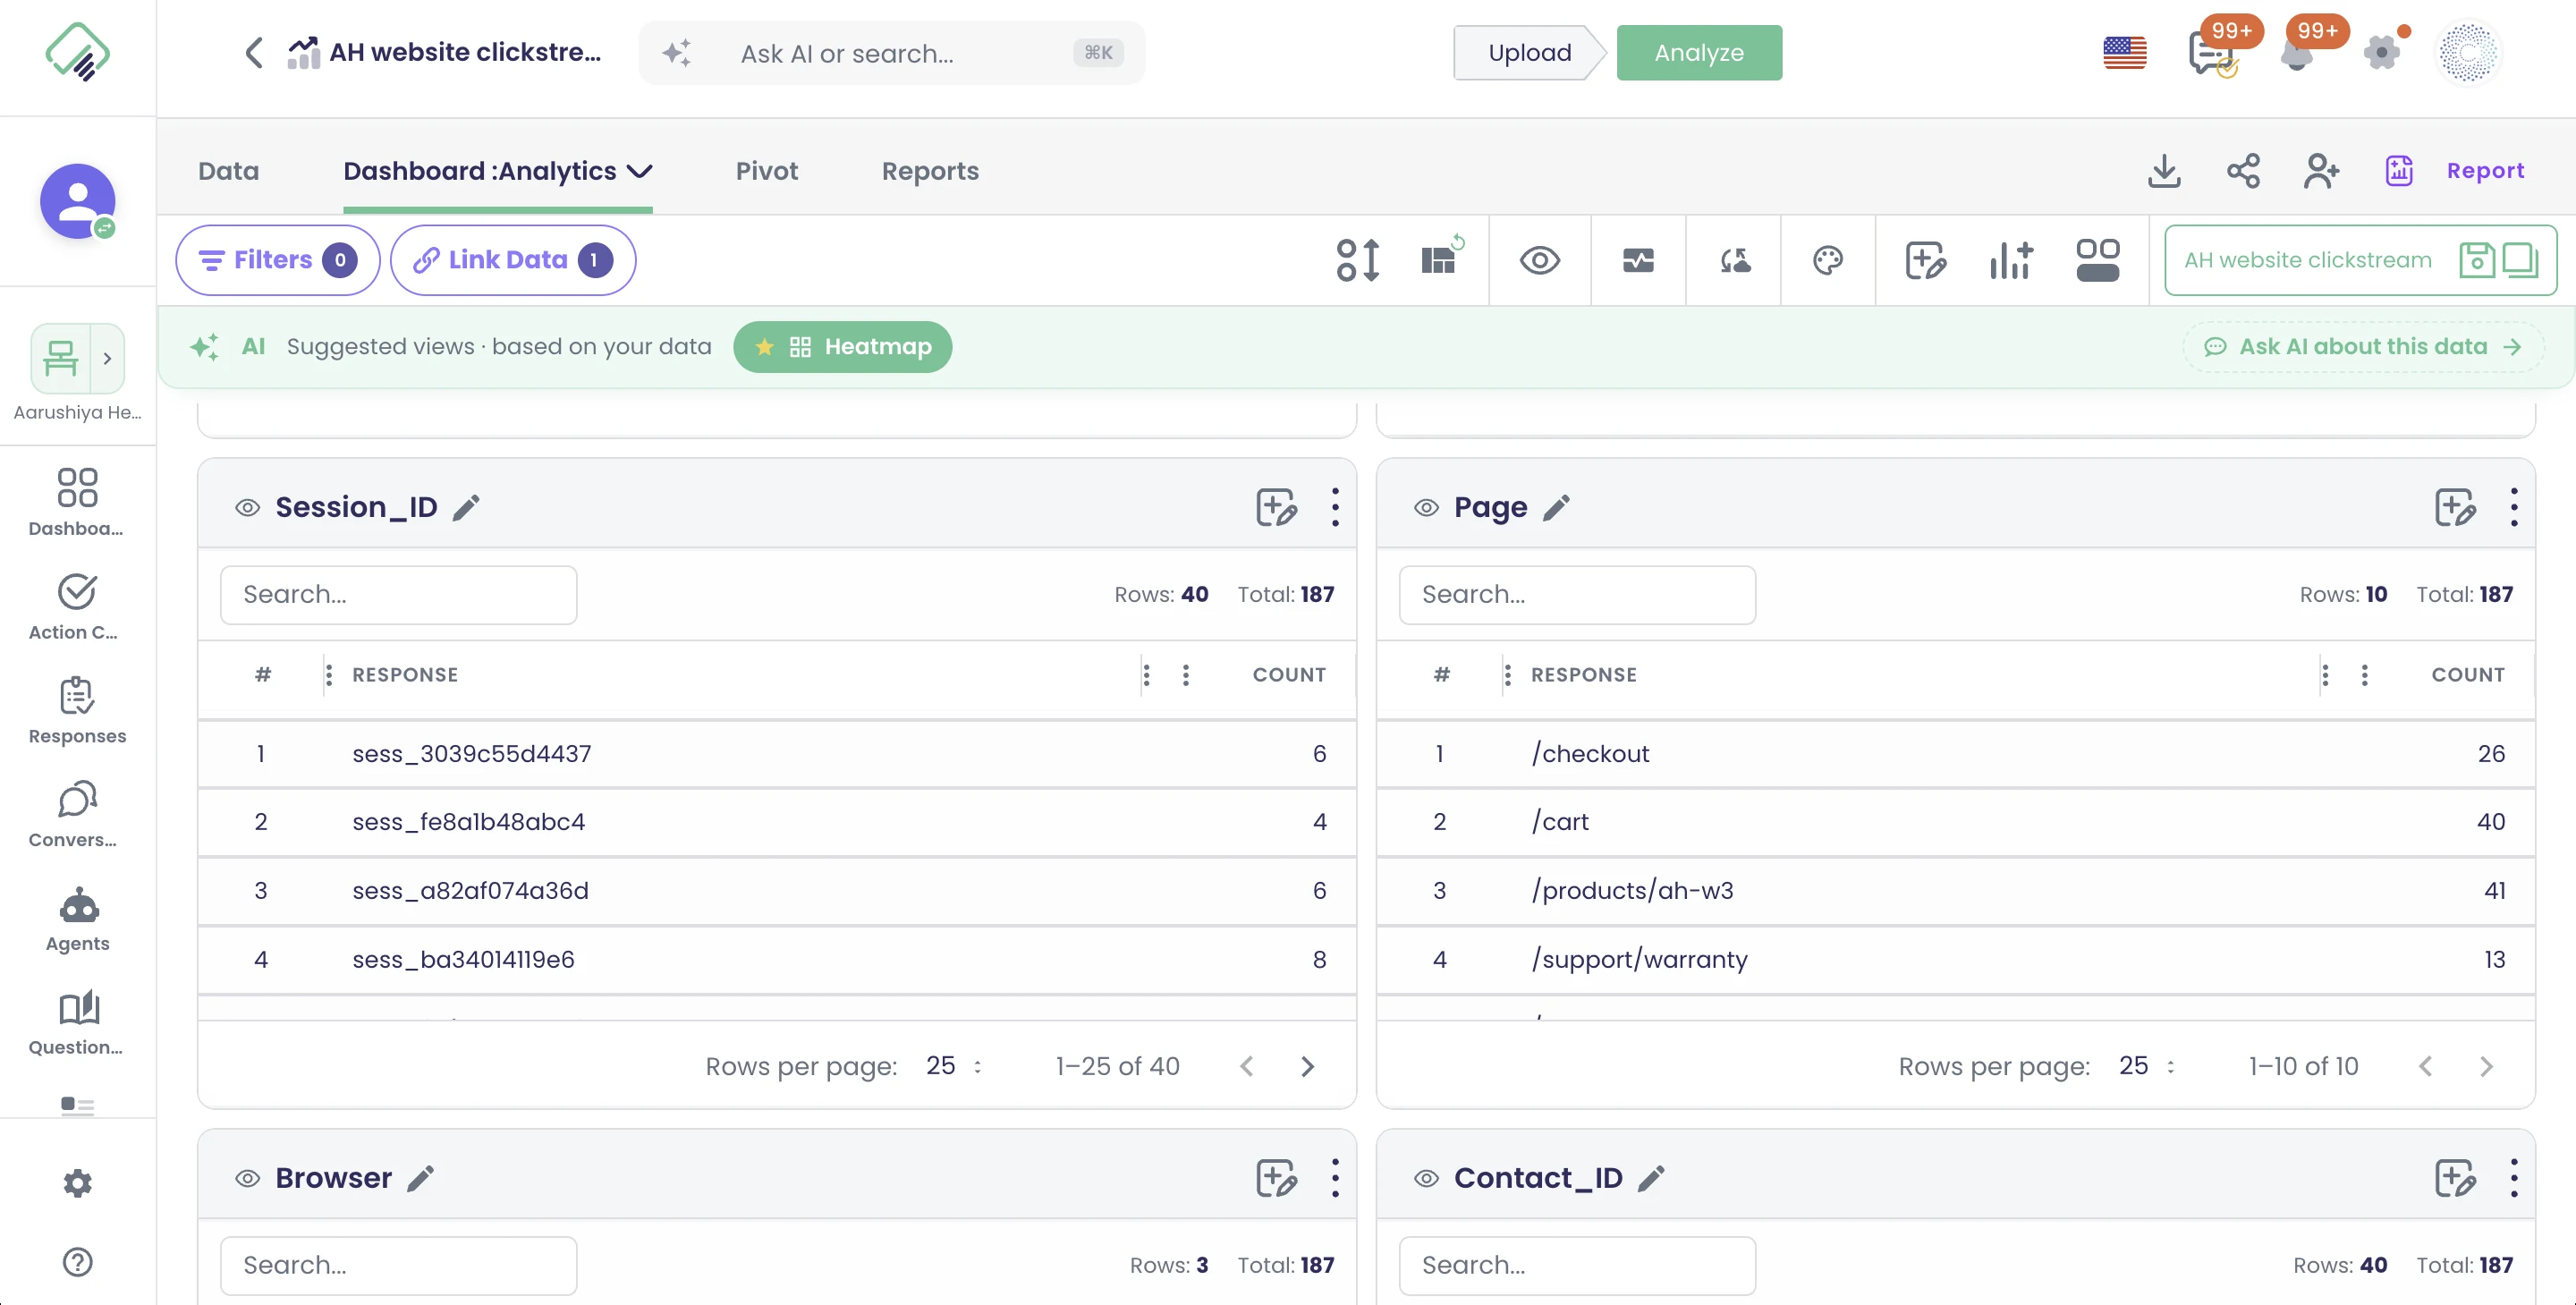
Task: Expand the workspace chevron next to desk icon
Action: click(x=107, y=359)
